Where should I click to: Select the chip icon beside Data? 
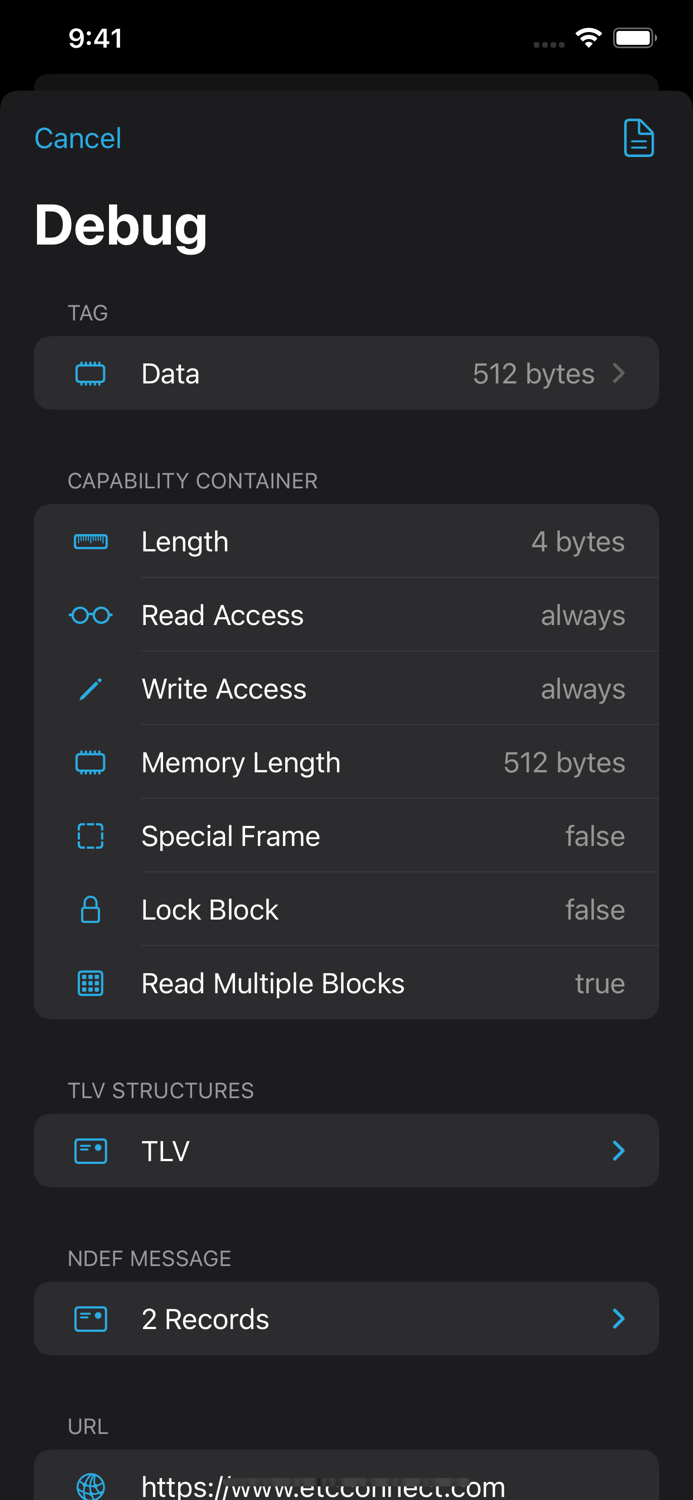click(x=90, y=373)
